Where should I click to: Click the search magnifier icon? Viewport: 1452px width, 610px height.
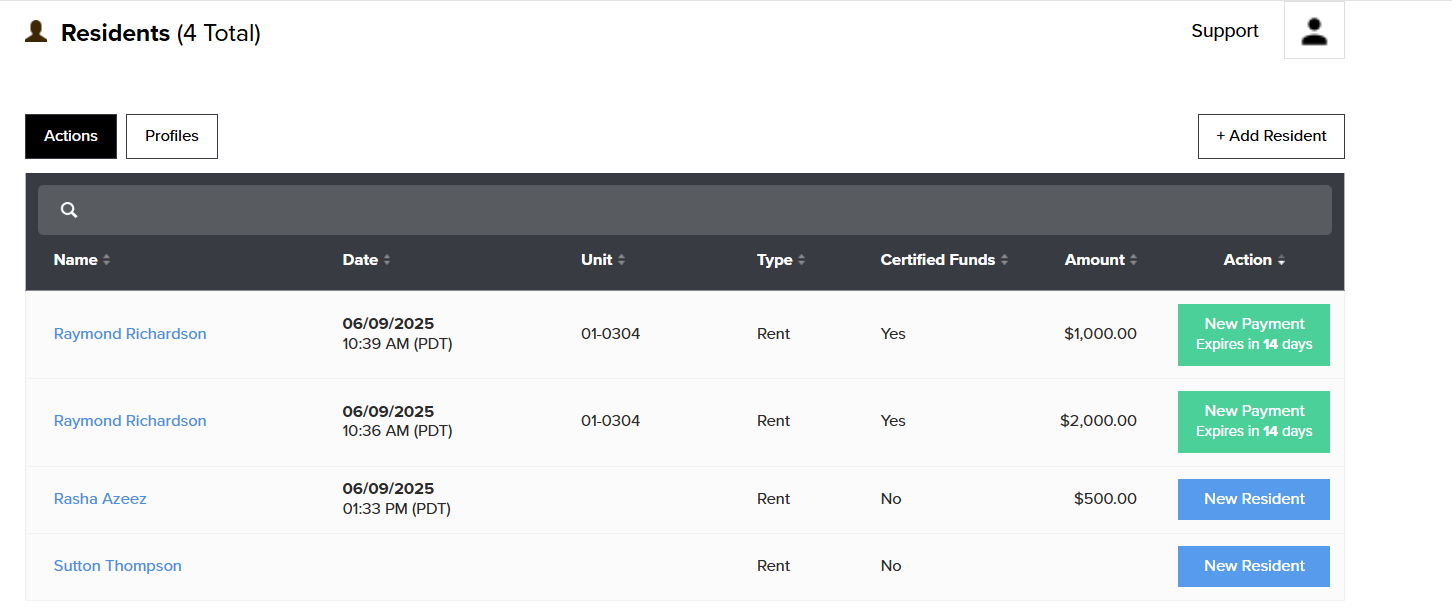(69, 210)
